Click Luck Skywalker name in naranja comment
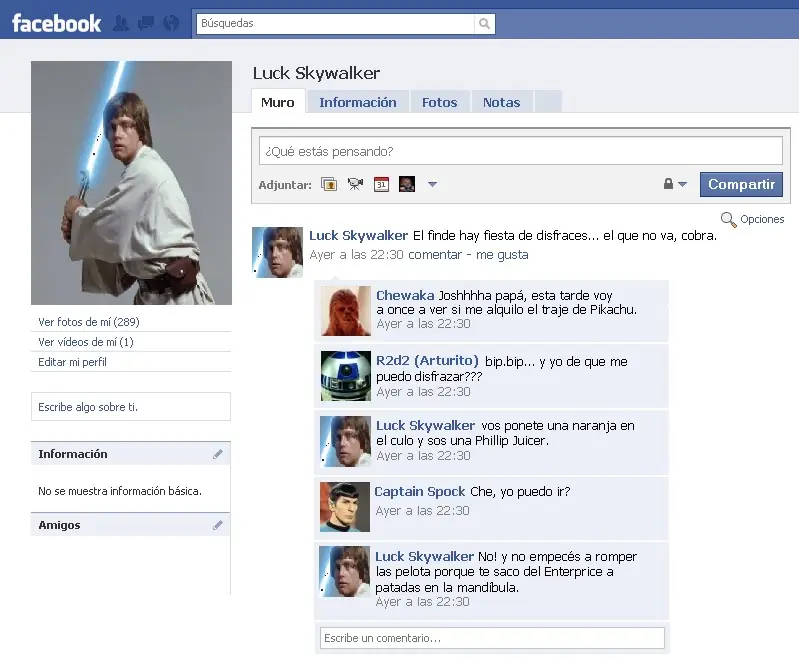The image size is (799, 667). click(x=425, y=425)
